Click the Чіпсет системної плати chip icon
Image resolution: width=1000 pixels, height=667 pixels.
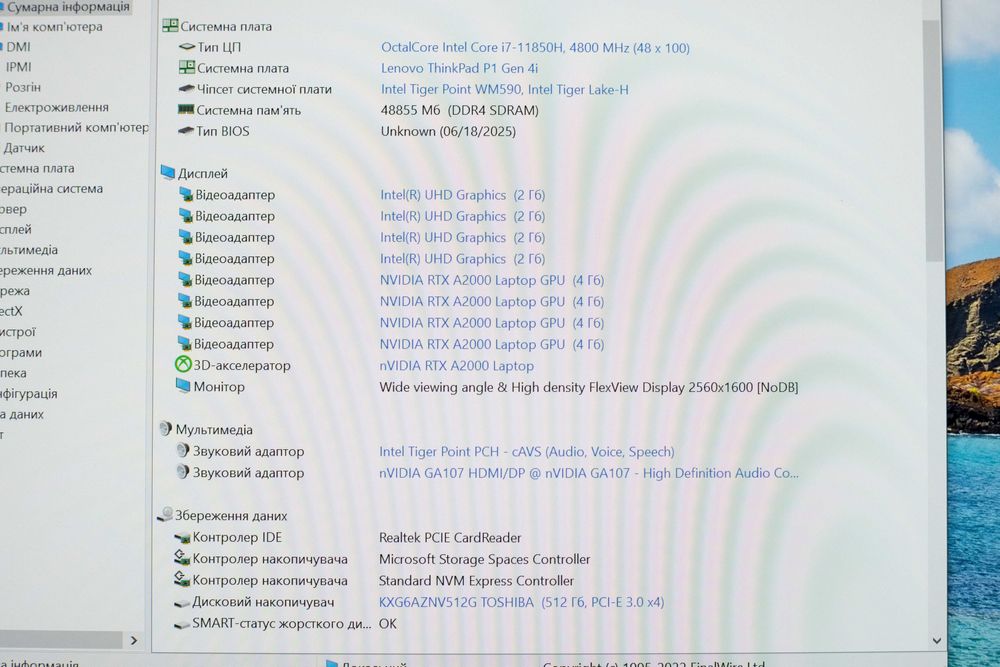186,88
